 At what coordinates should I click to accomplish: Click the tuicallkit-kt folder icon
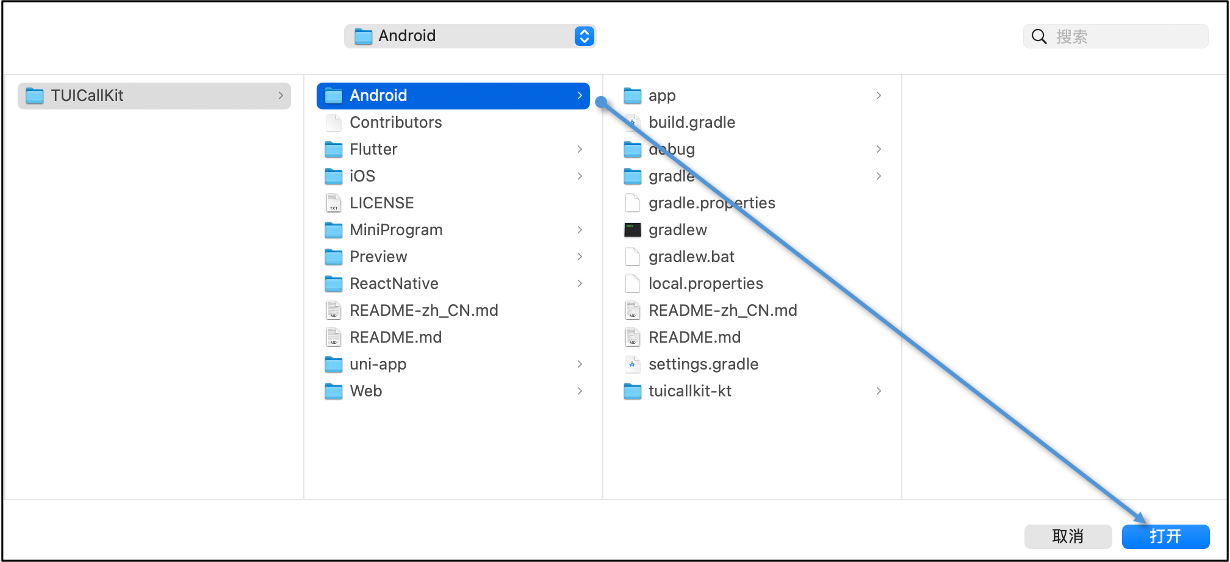(632, 391)
